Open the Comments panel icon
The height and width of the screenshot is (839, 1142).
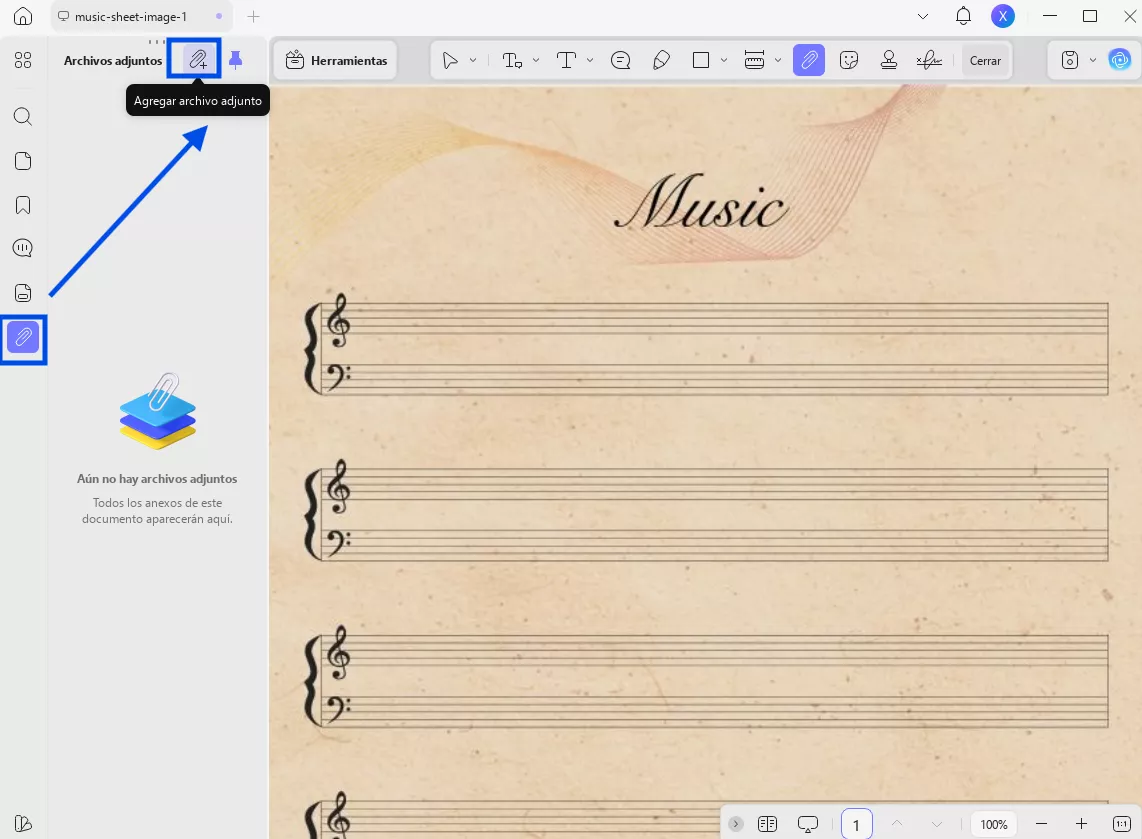23,248
